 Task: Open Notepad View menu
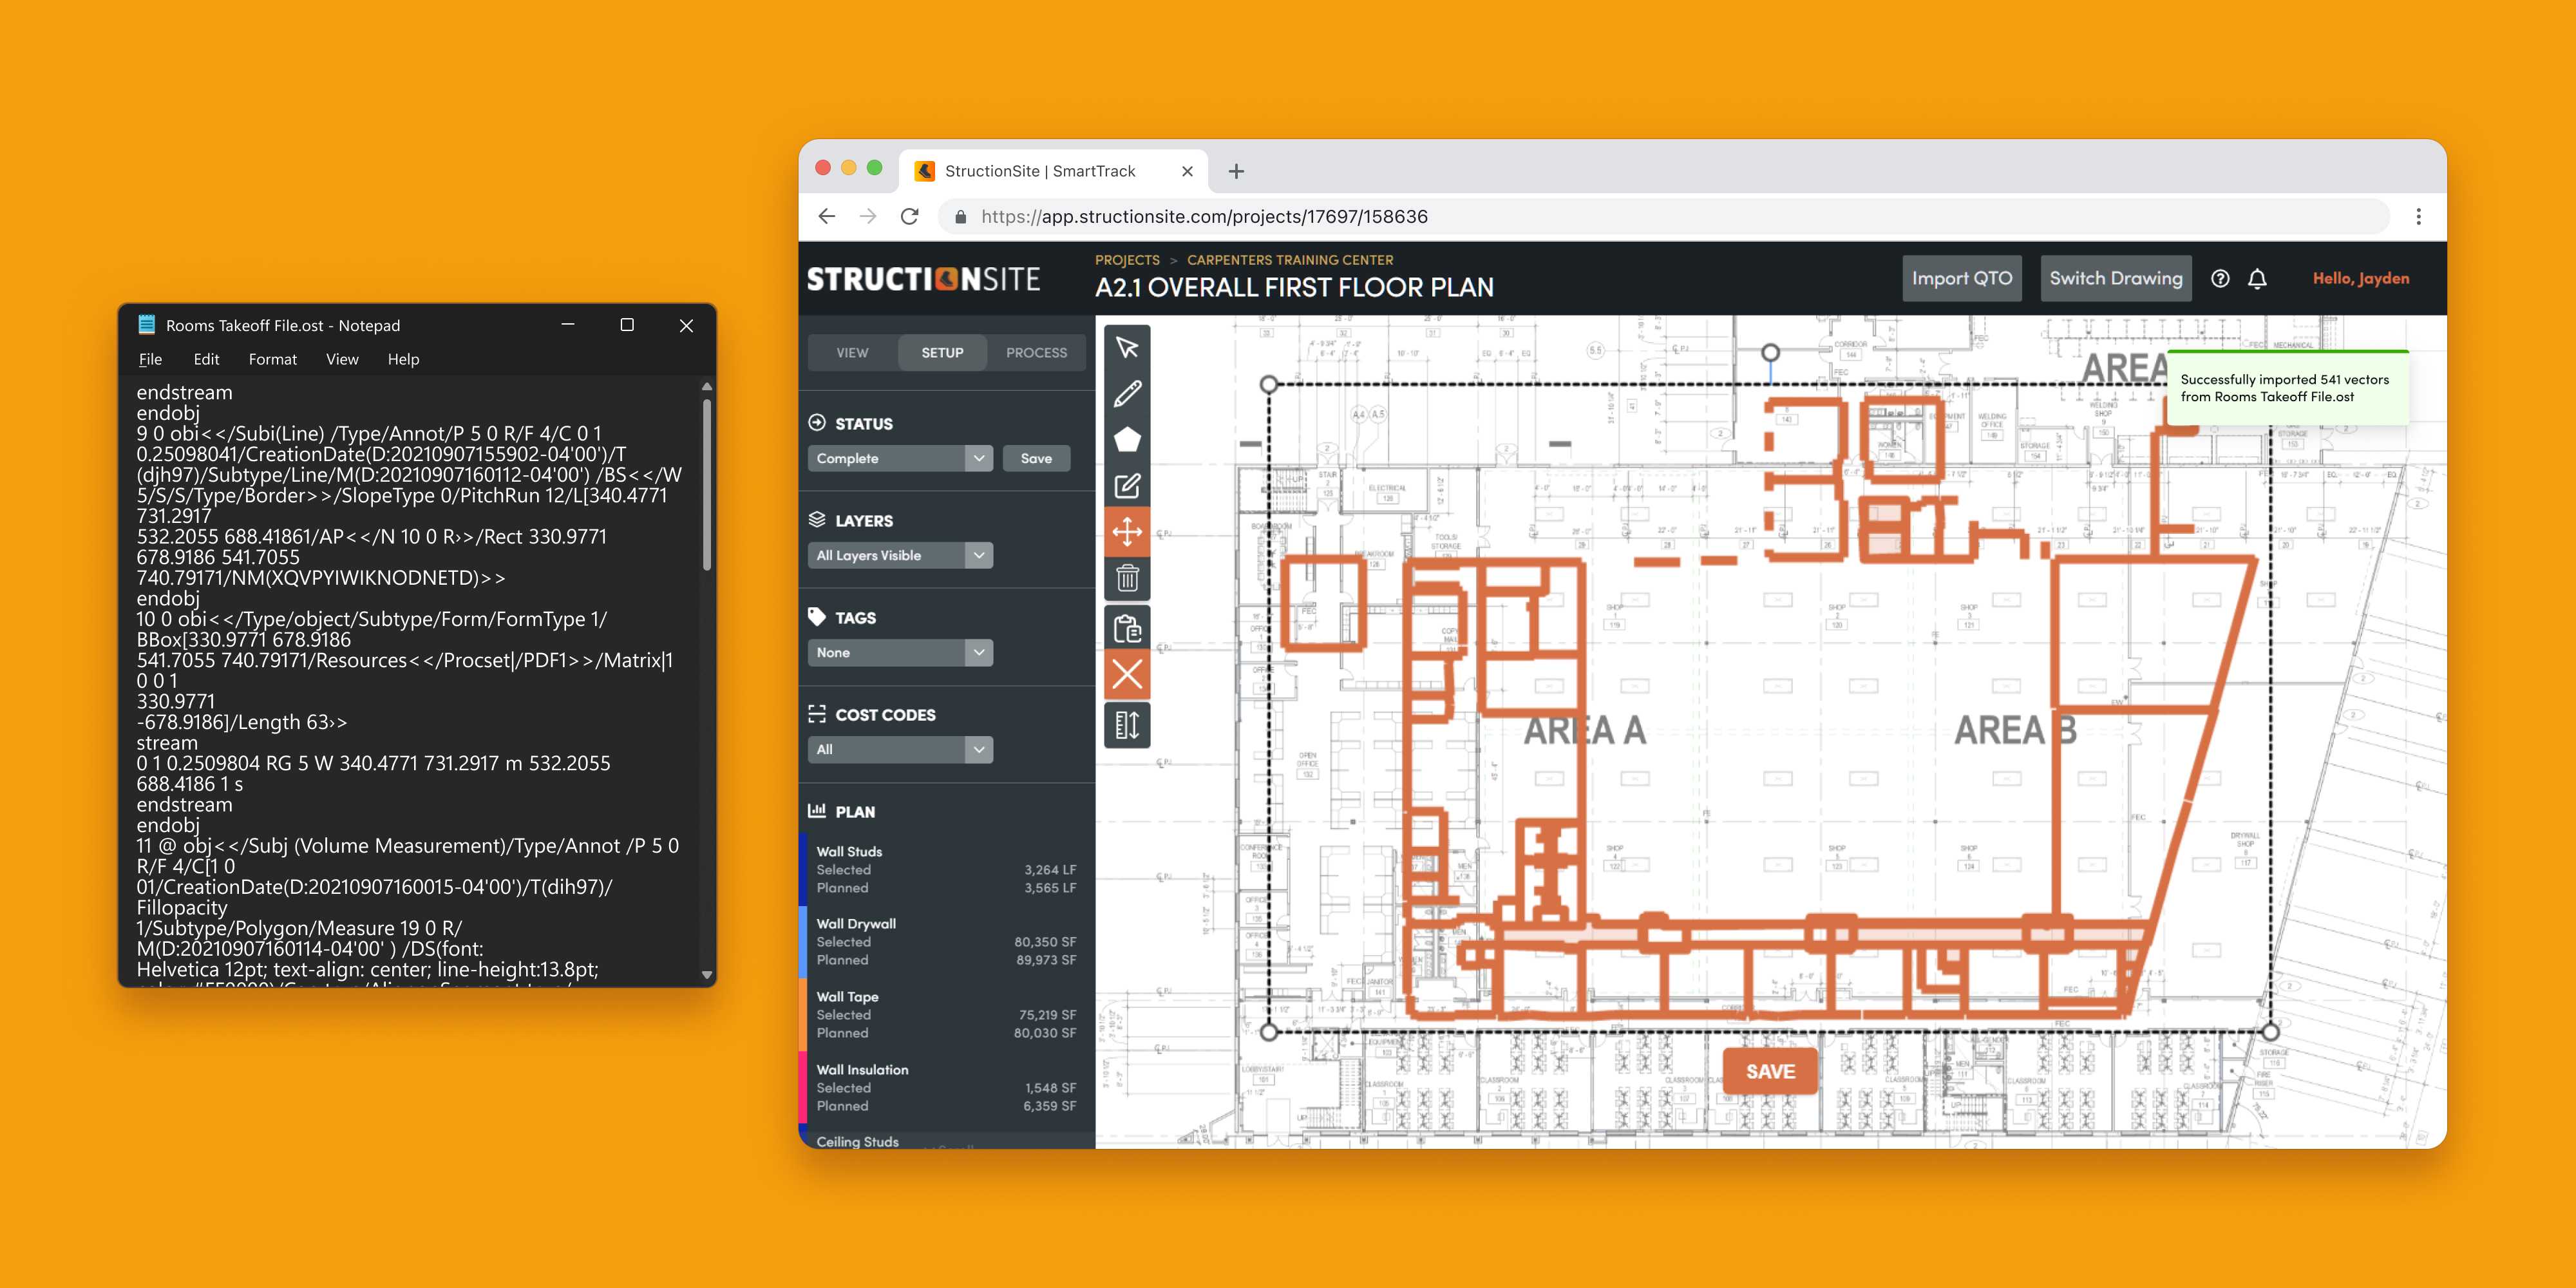click(x=342, y=359)
